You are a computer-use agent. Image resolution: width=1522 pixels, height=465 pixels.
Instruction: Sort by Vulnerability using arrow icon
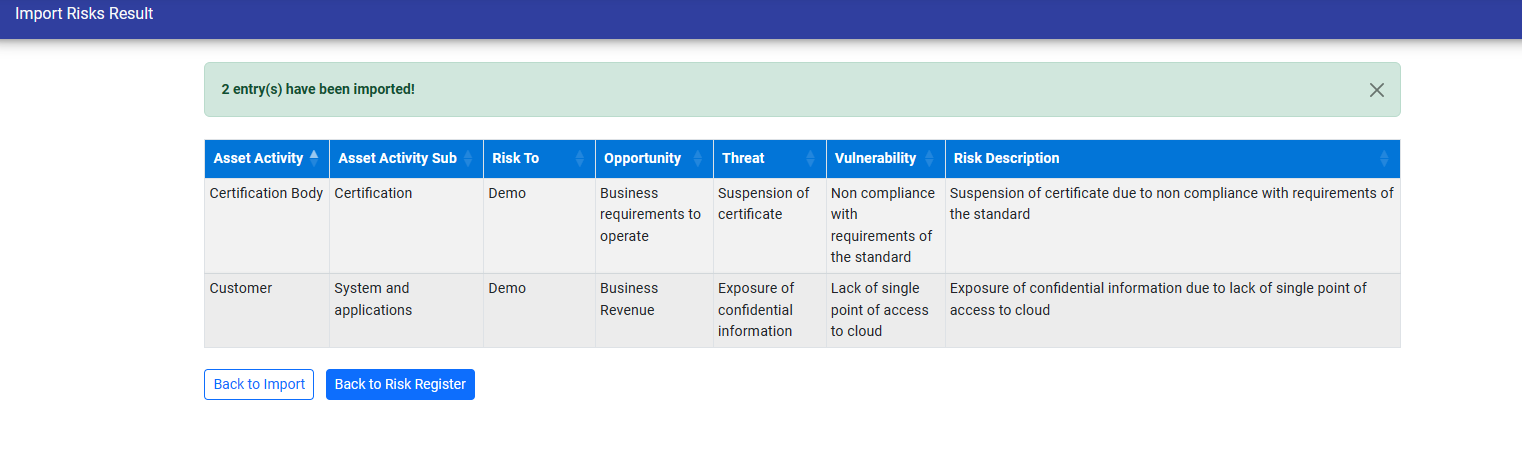929,159
